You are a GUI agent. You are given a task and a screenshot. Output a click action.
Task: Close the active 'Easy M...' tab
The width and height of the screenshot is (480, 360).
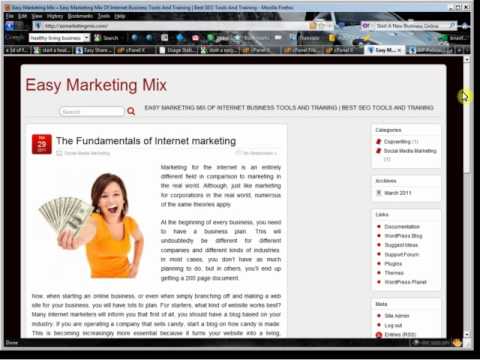[x=399, y=50]
